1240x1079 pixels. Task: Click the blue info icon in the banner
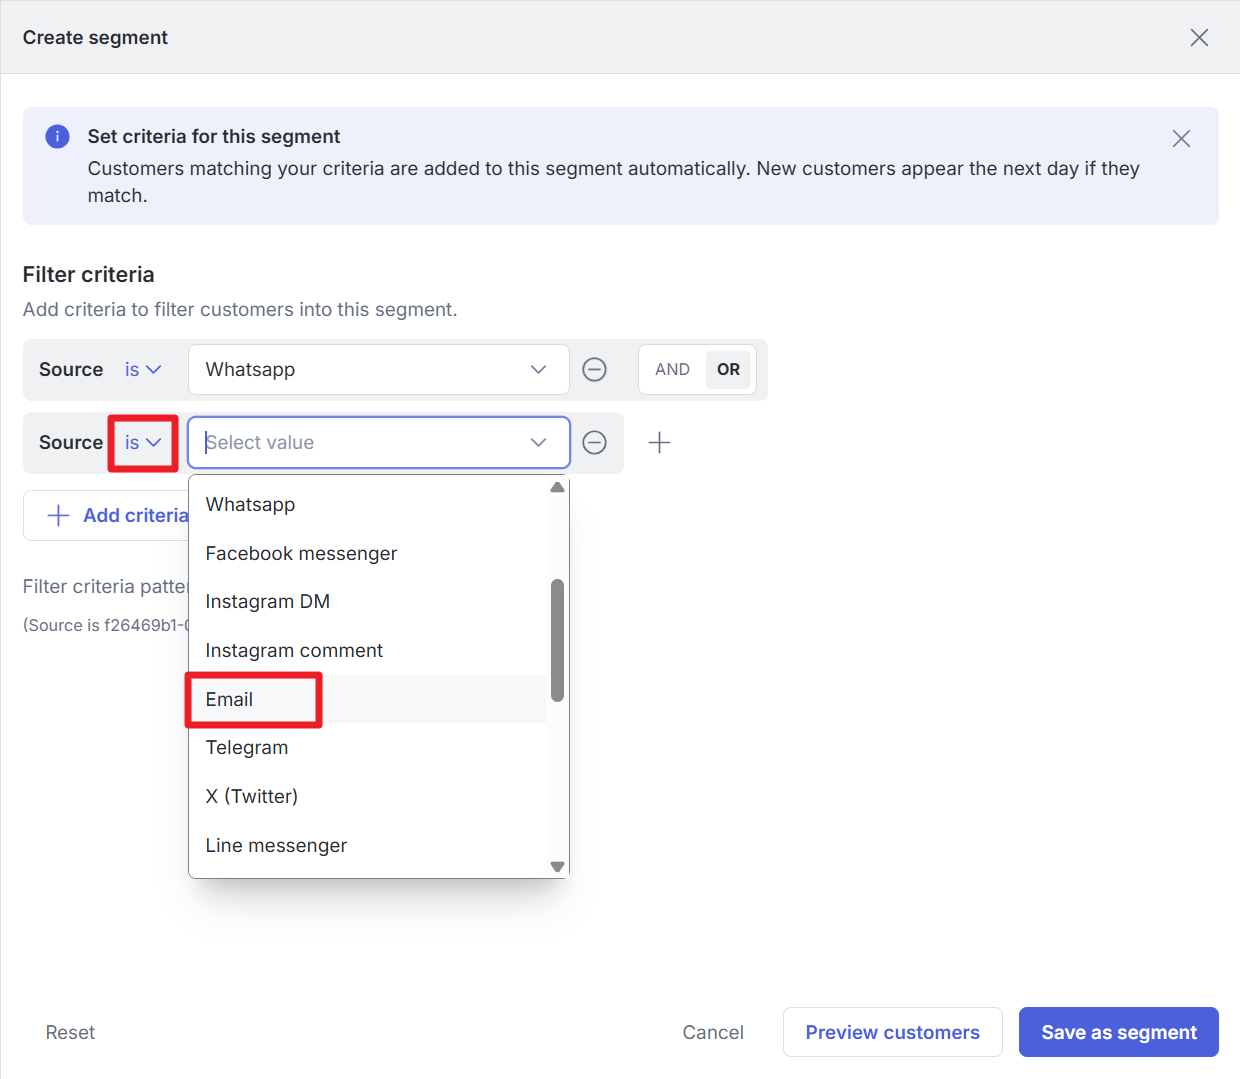58,137
